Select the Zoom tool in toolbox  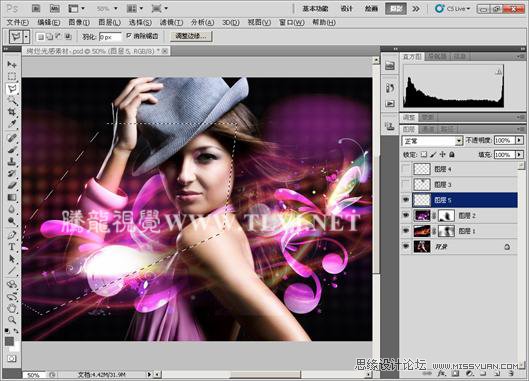pyautogui.click(x=12, y=320)
